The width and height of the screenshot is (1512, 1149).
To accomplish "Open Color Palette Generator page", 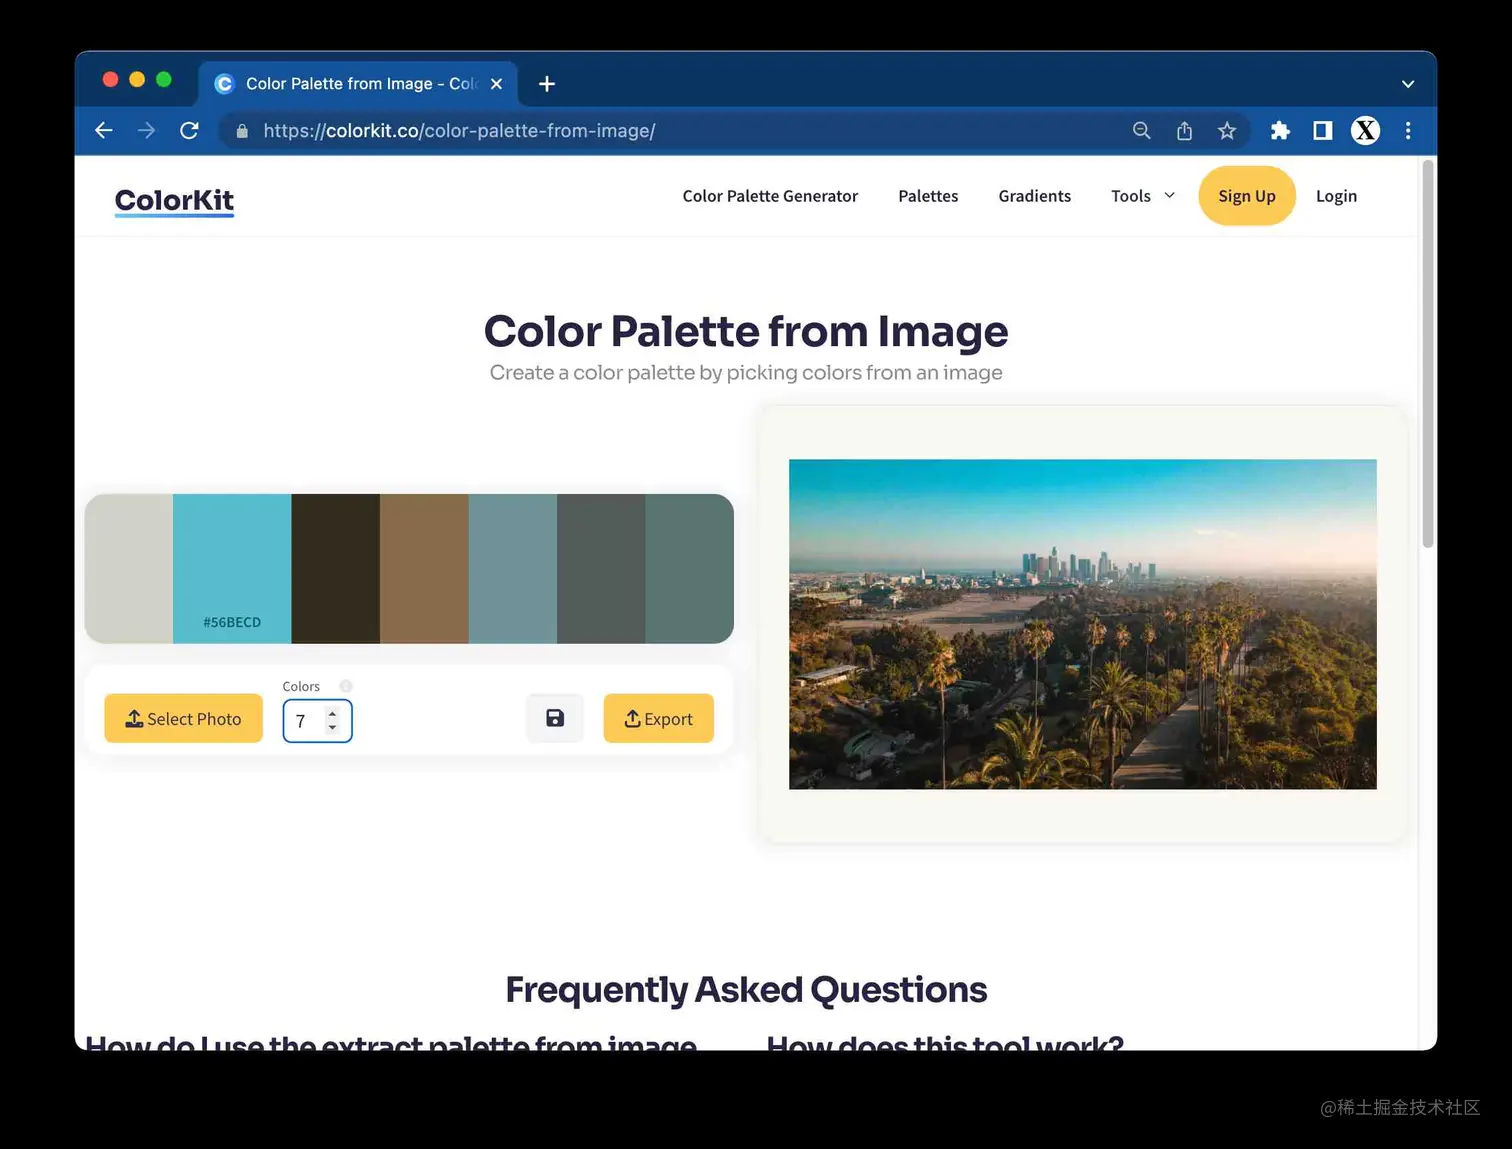I will coord(770,196).
